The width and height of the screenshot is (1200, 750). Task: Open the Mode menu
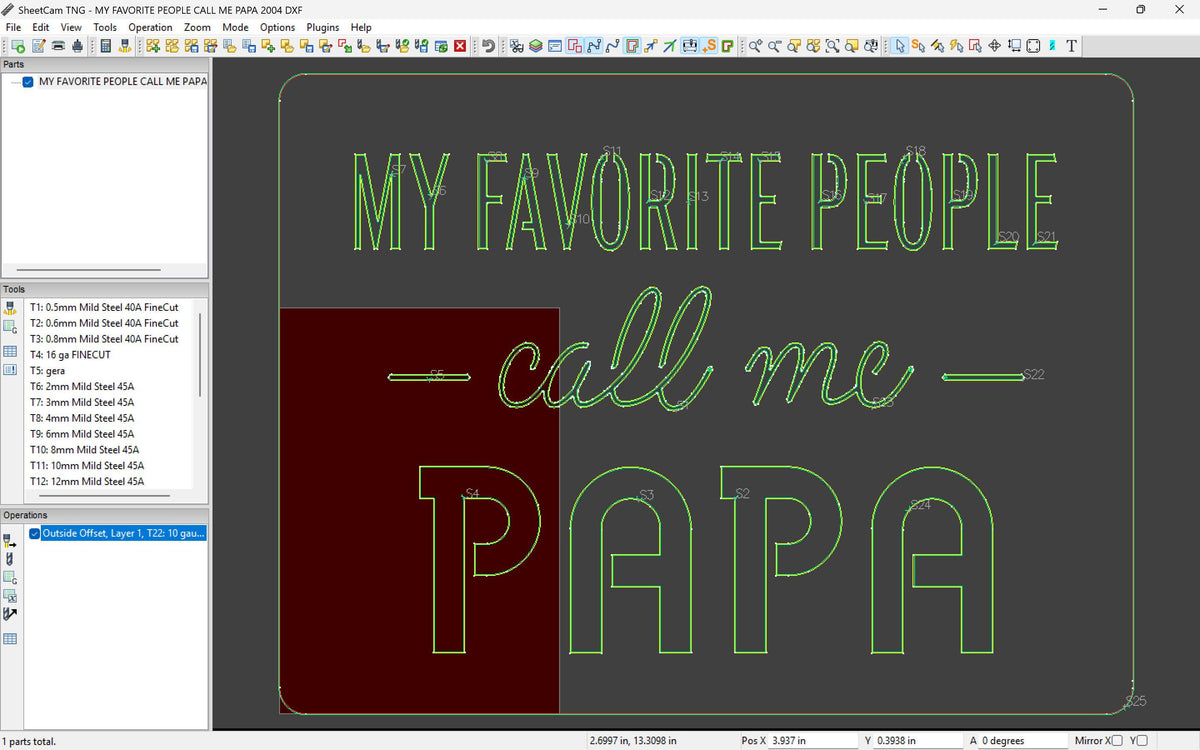pos(235,27)
